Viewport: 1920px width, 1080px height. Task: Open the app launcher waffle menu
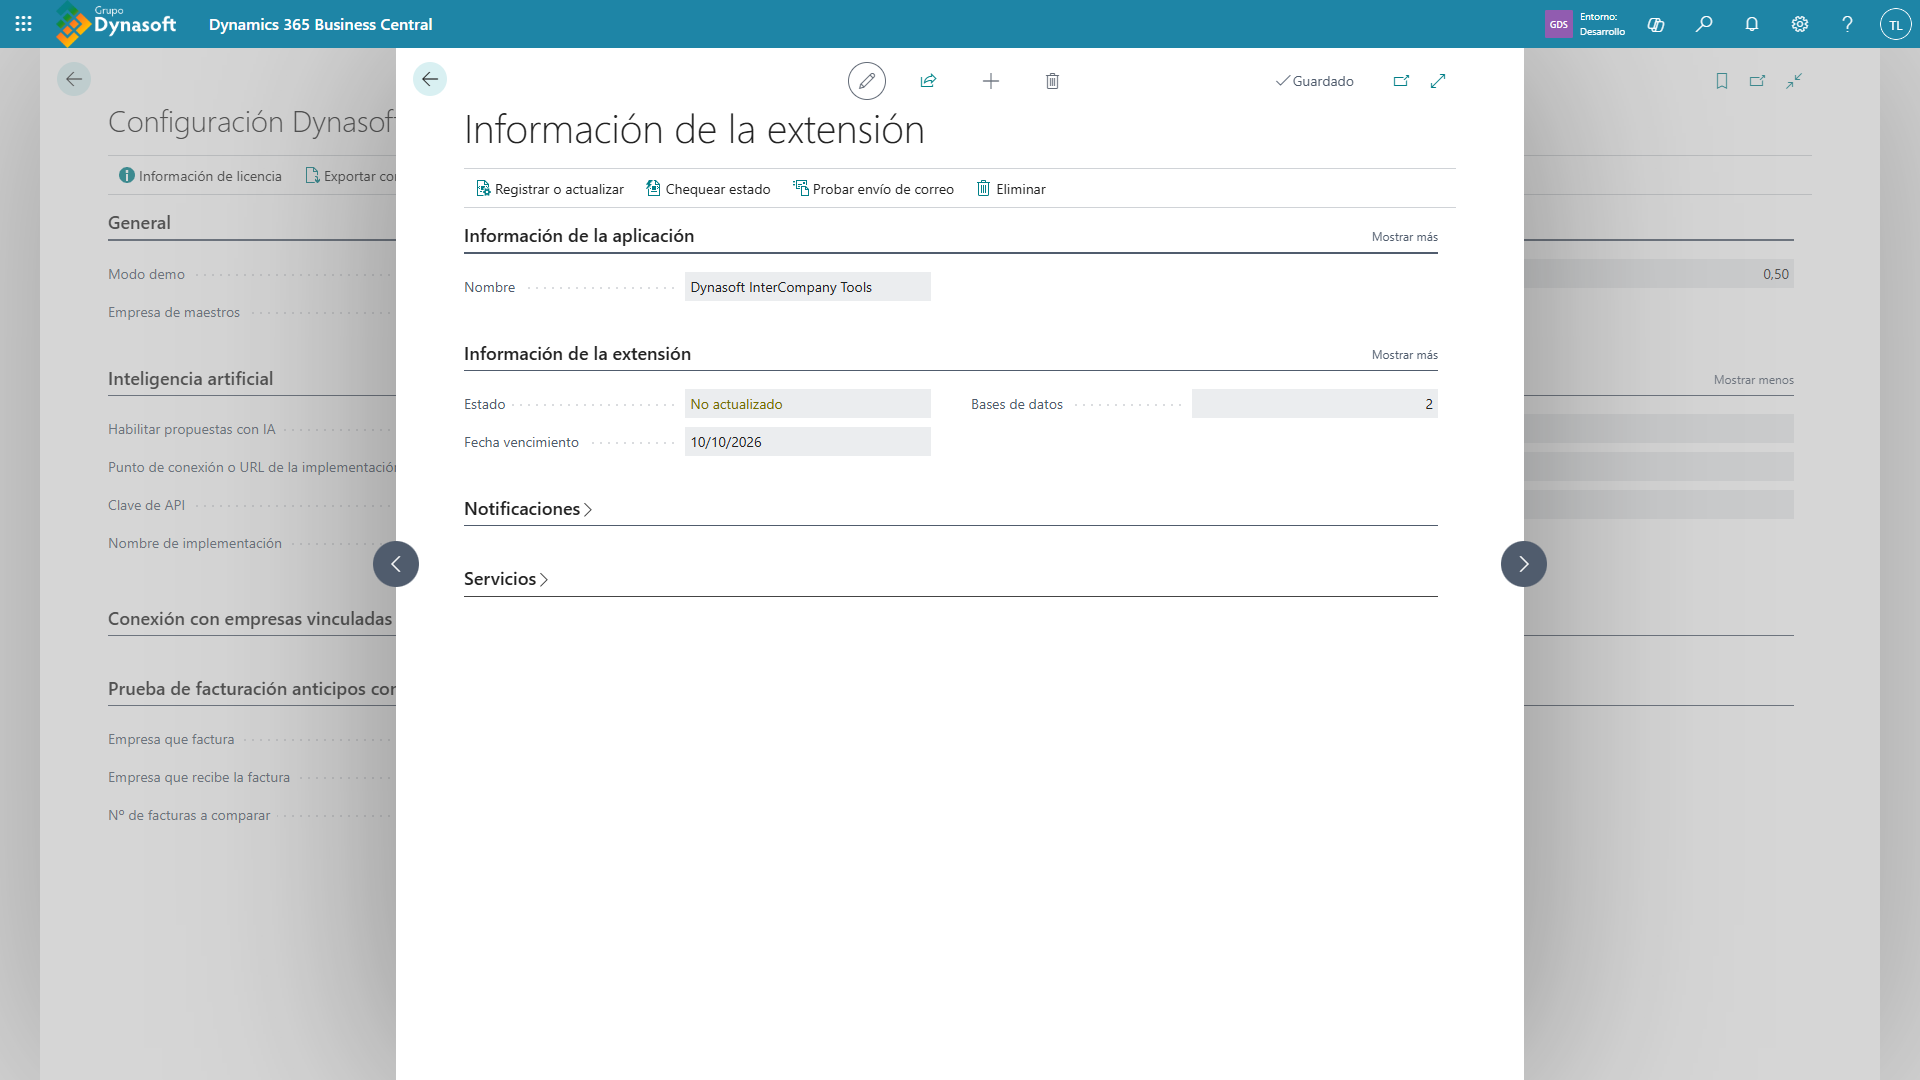(24, 24)
